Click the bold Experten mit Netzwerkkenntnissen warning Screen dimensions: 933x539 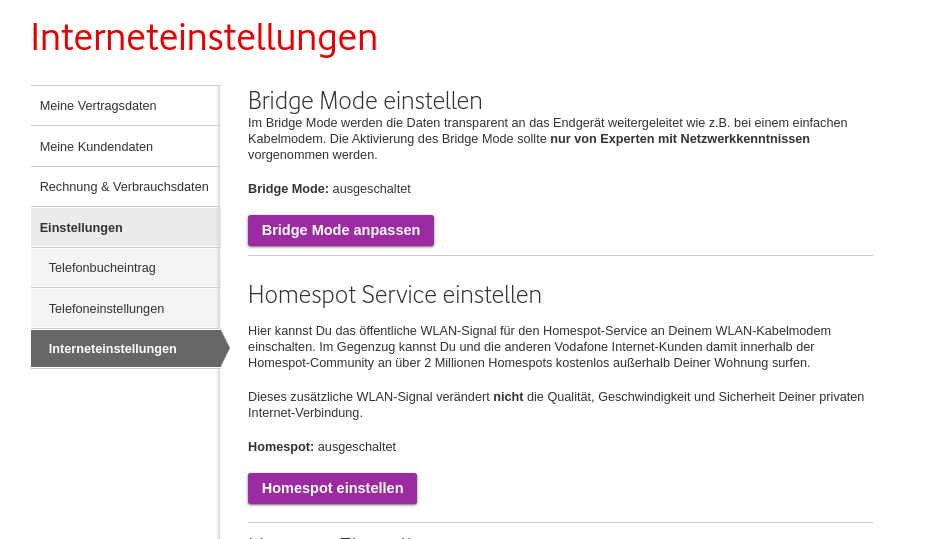(679, 139)
